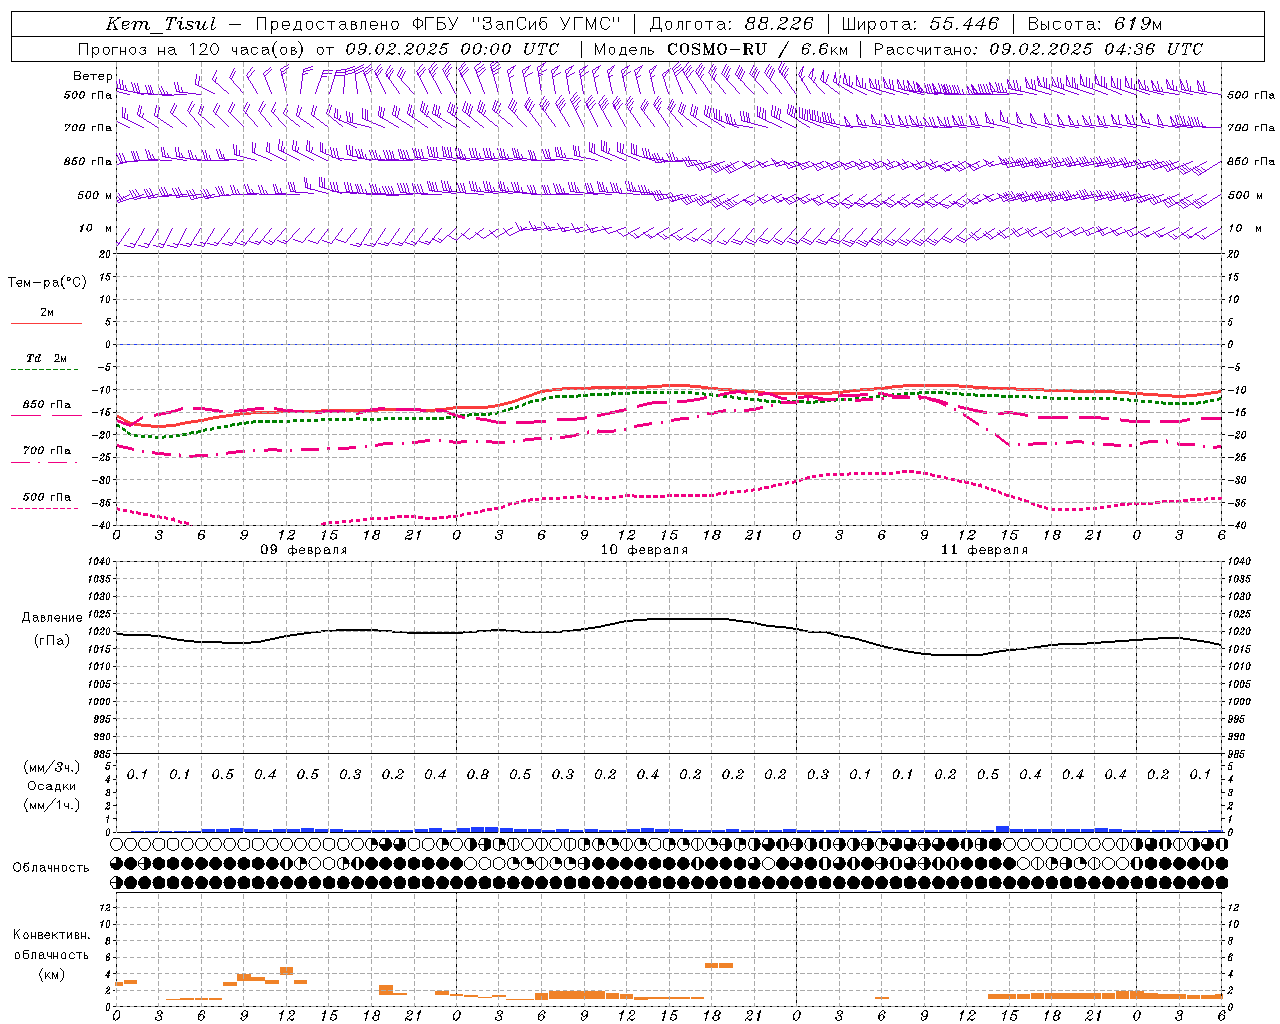Click the Осадки chart label
The width and height of the screenshot is (1280, 1024).
click(x=52, y=786)
